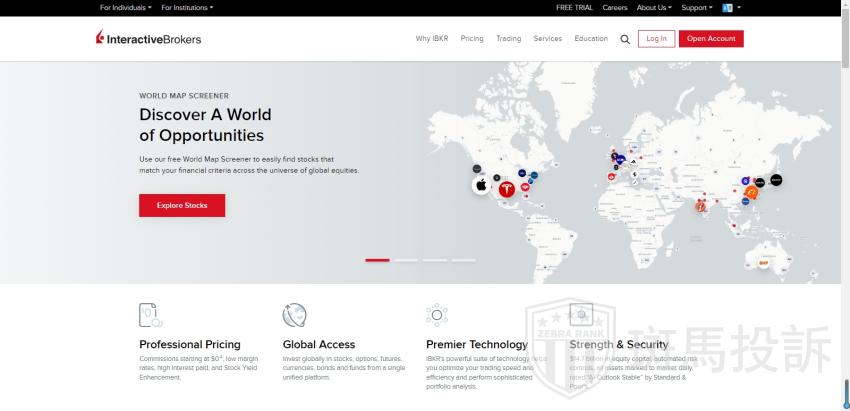Switch to the first carousel slide indicator

377,260
